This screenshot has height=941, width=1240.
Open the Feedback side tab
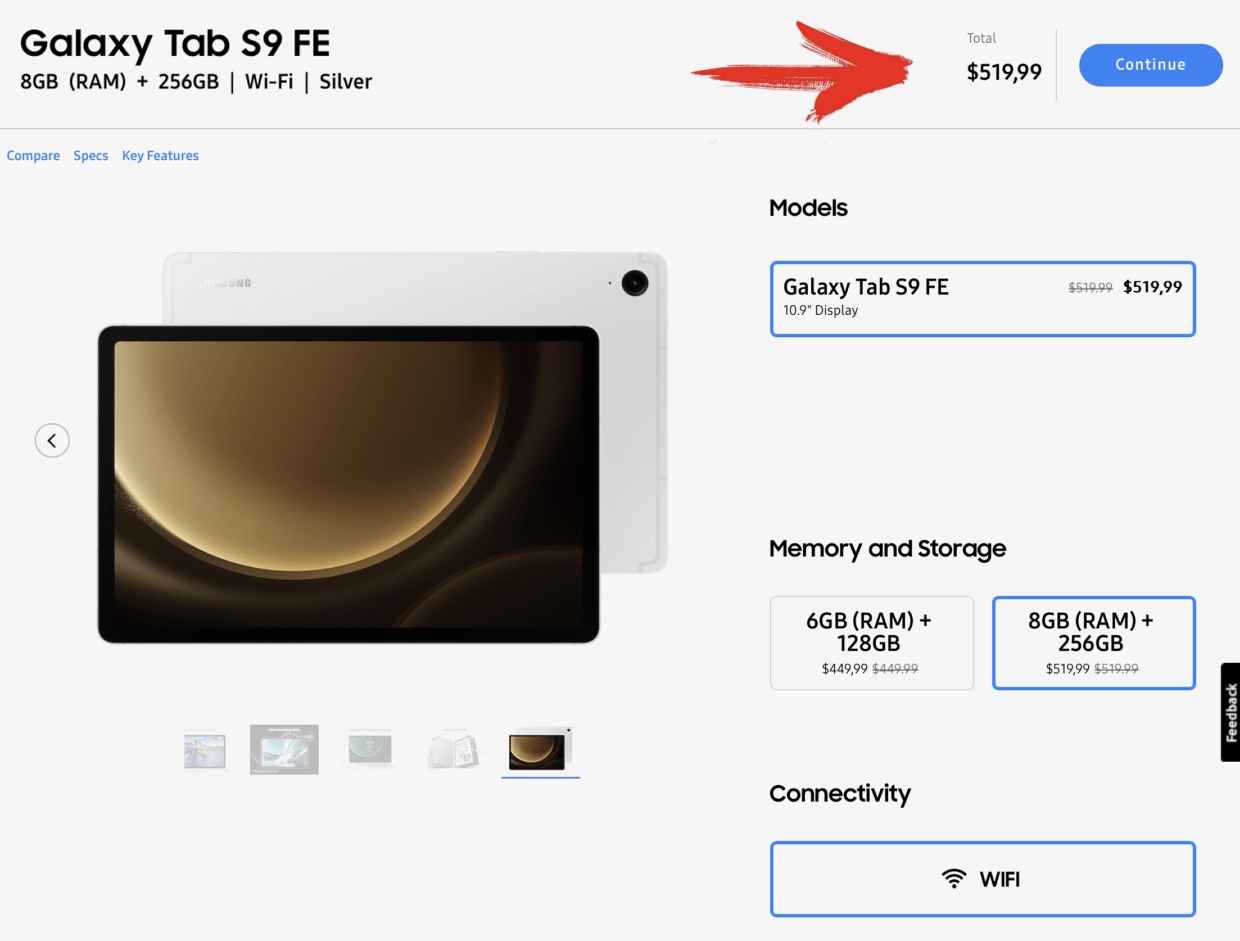(x=1230, y=712)
